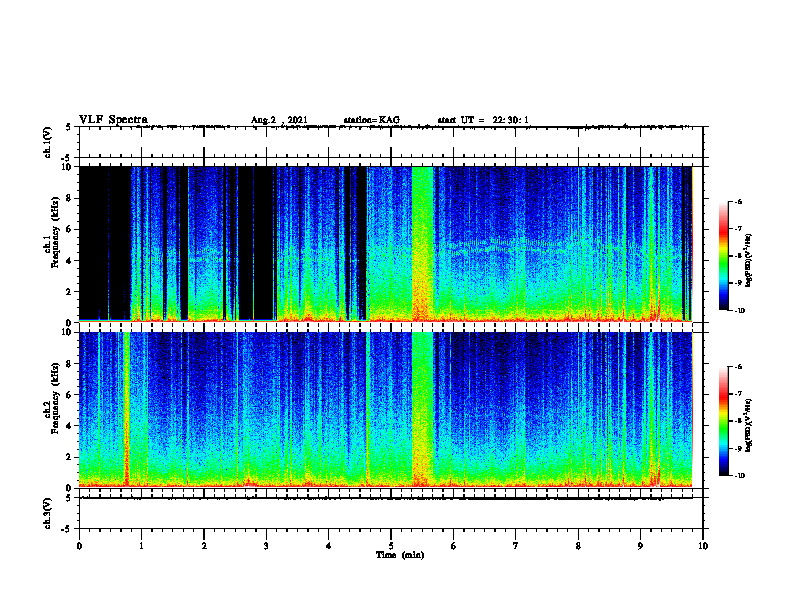Click the "ch.3(V)" waveform axis label
This screenshot has width=792, height=612.
48,513
